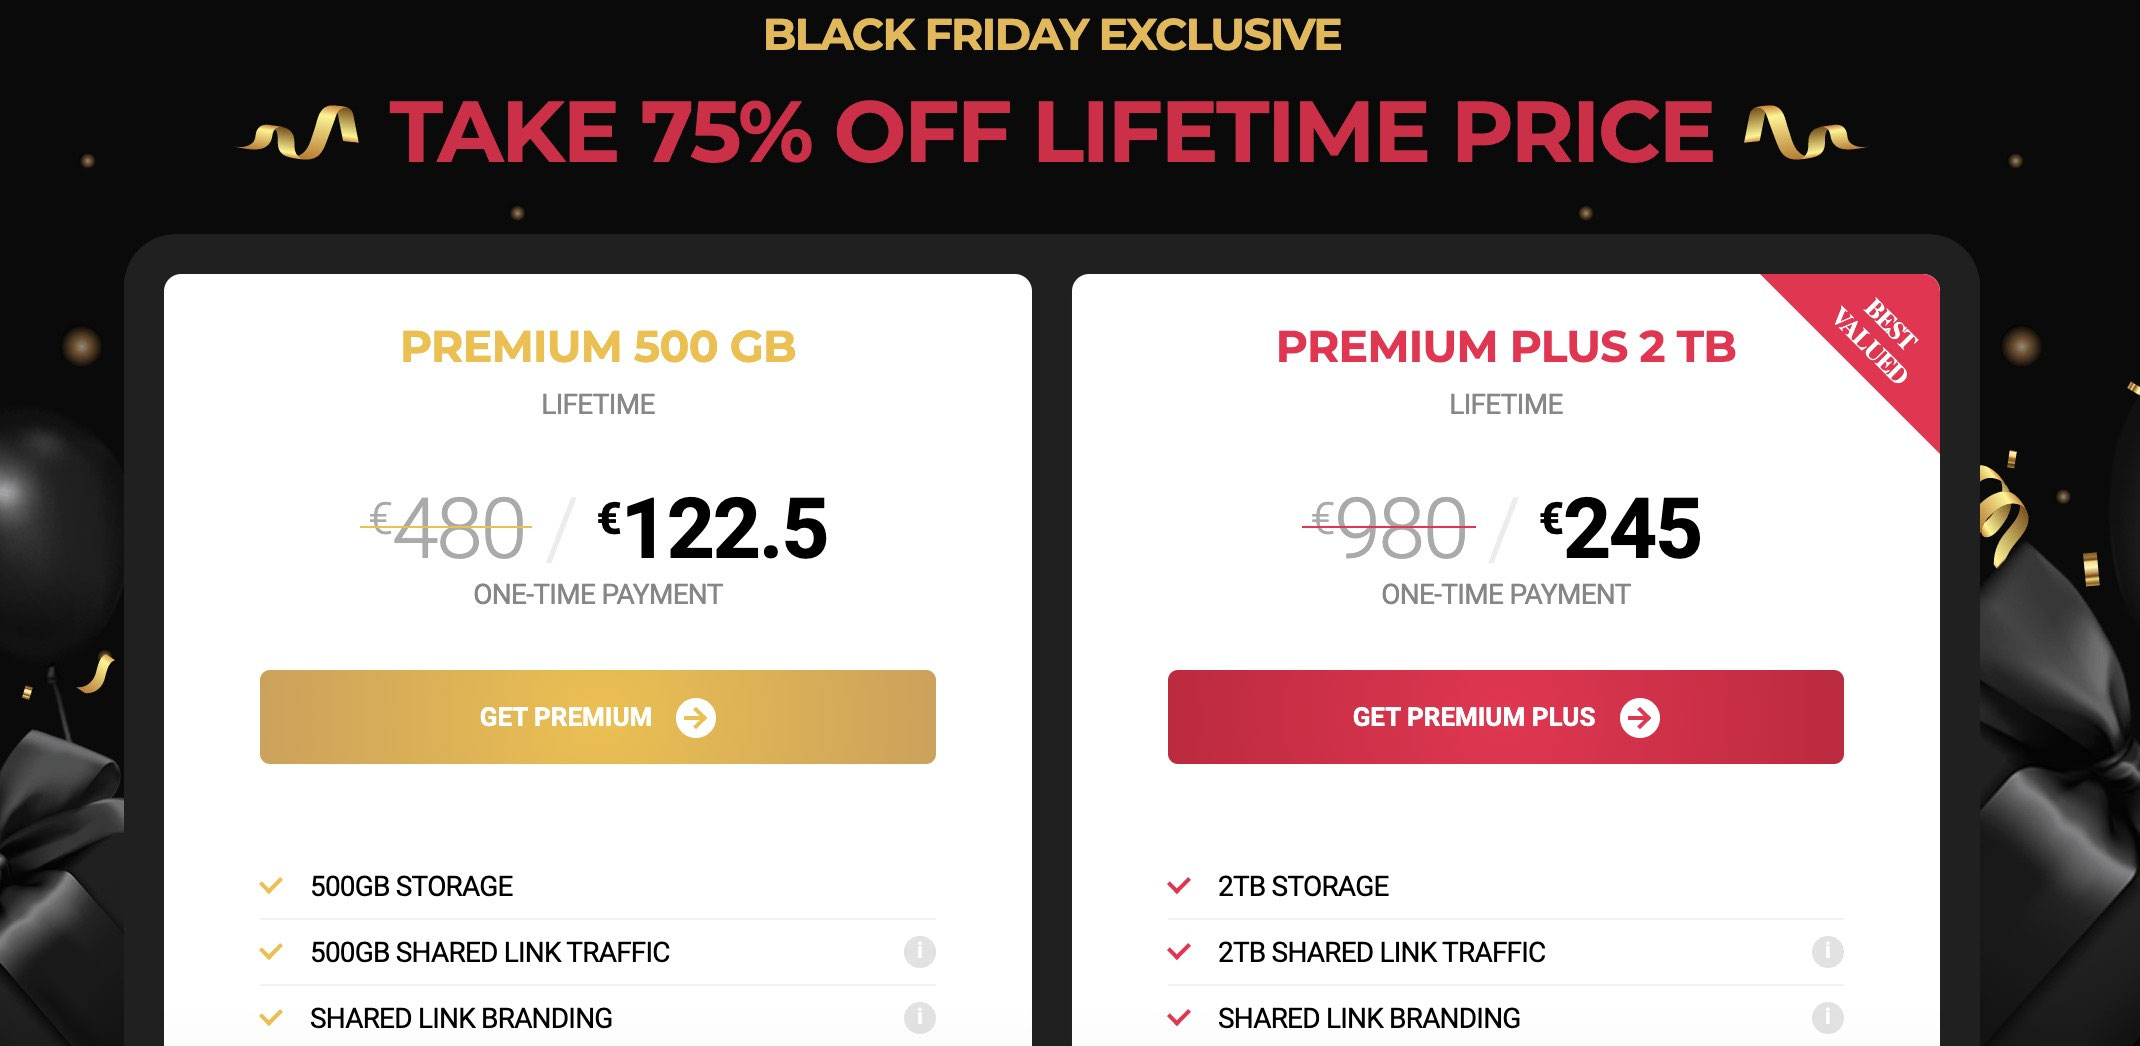The width and height of the screenshot is (2140, 1046).
Task: Click the gold checkmark next to 500GB Shared Link Traffic
Action: tap(271, 952)
